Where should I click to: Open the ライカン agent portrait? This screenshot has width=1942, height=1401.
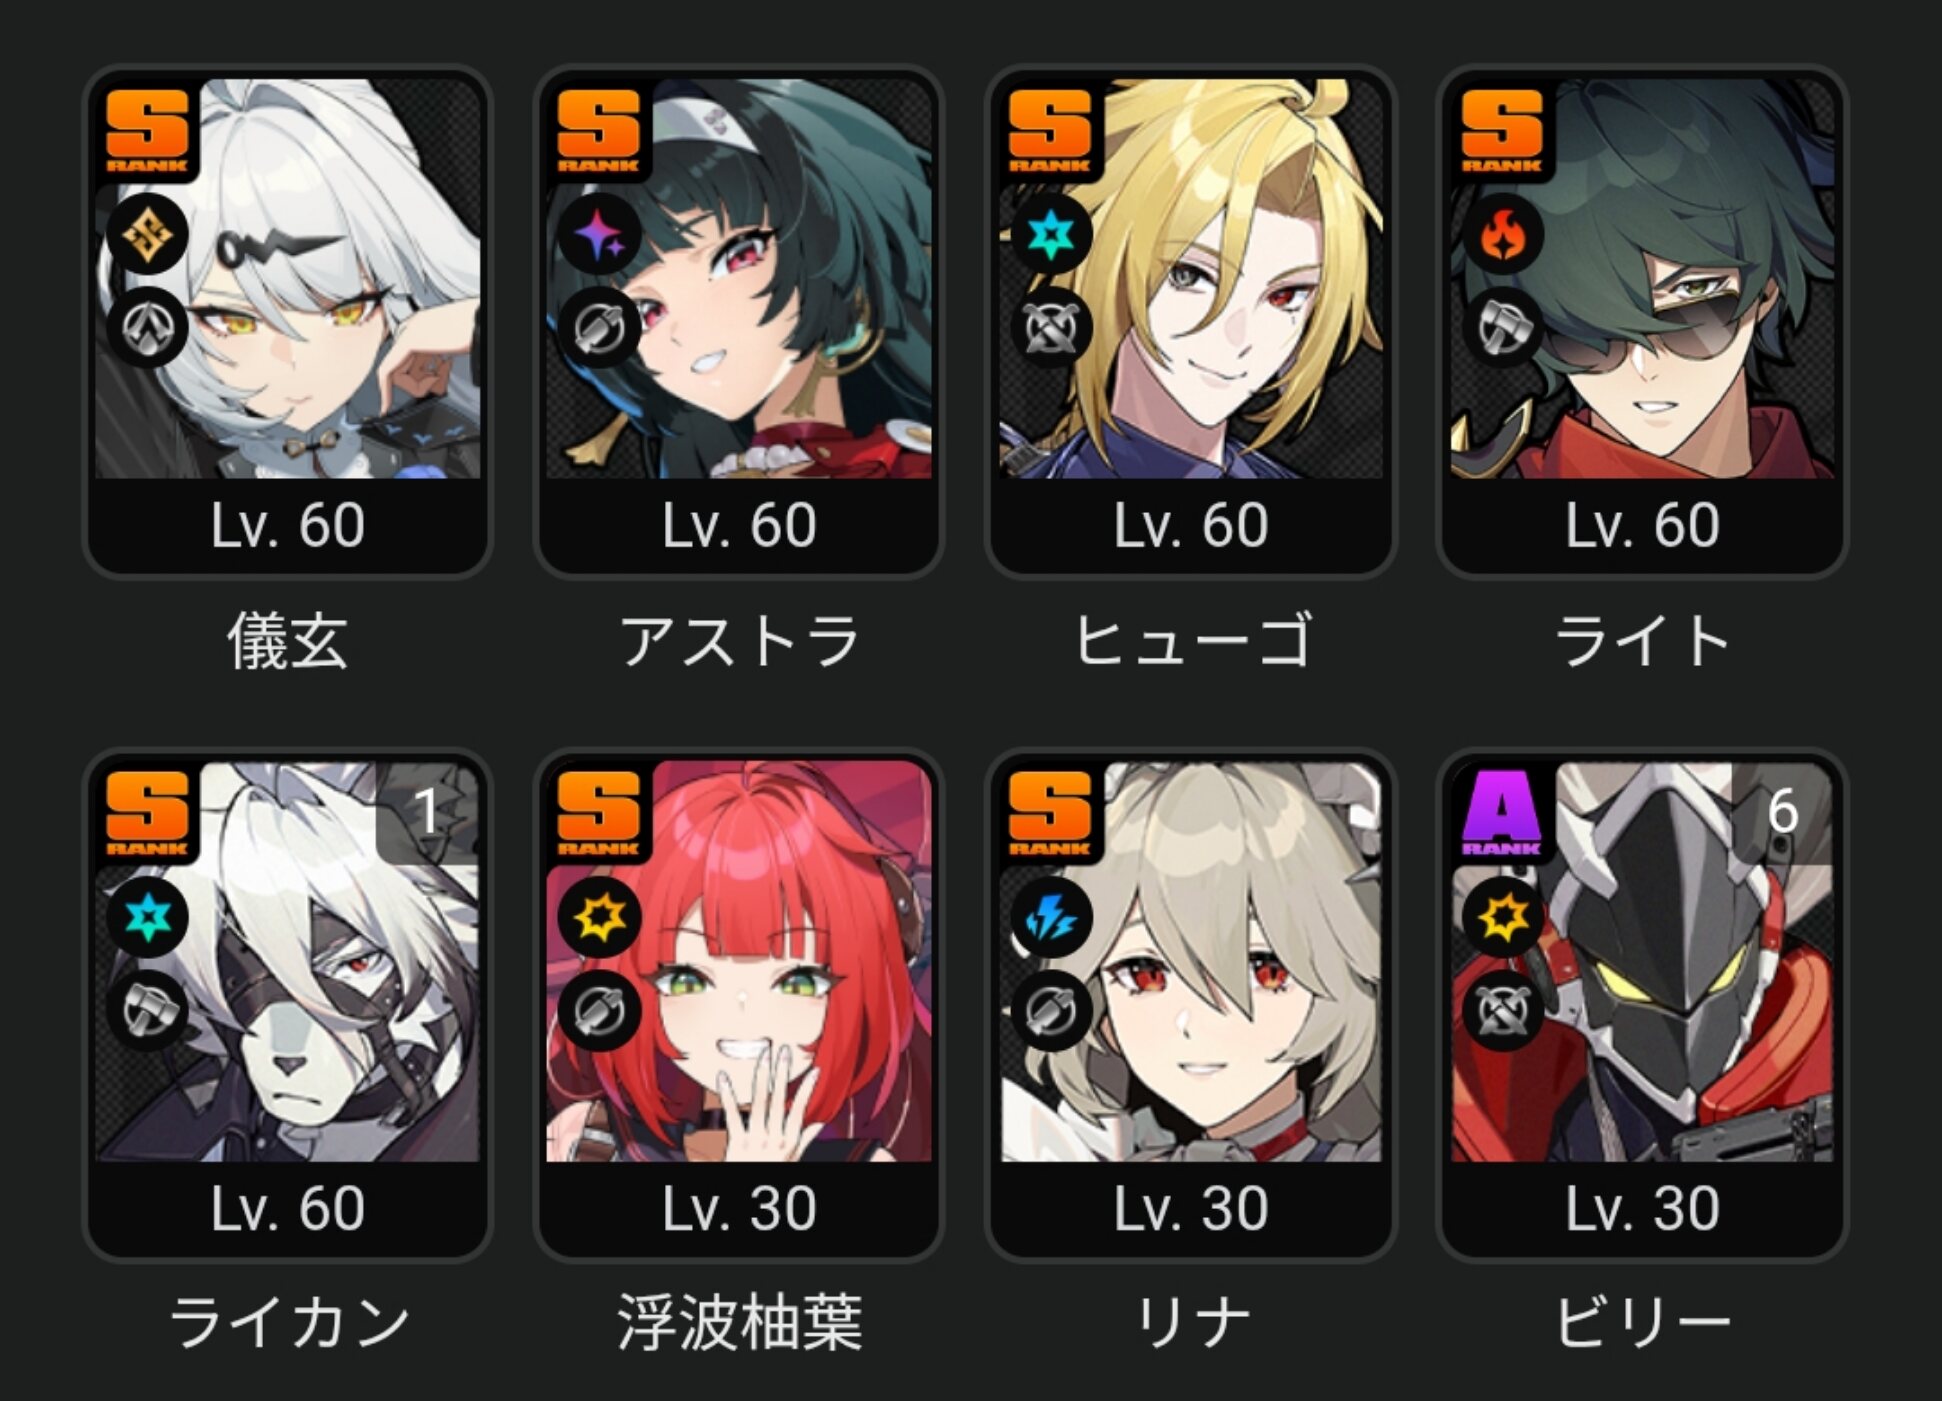point(288,961)
